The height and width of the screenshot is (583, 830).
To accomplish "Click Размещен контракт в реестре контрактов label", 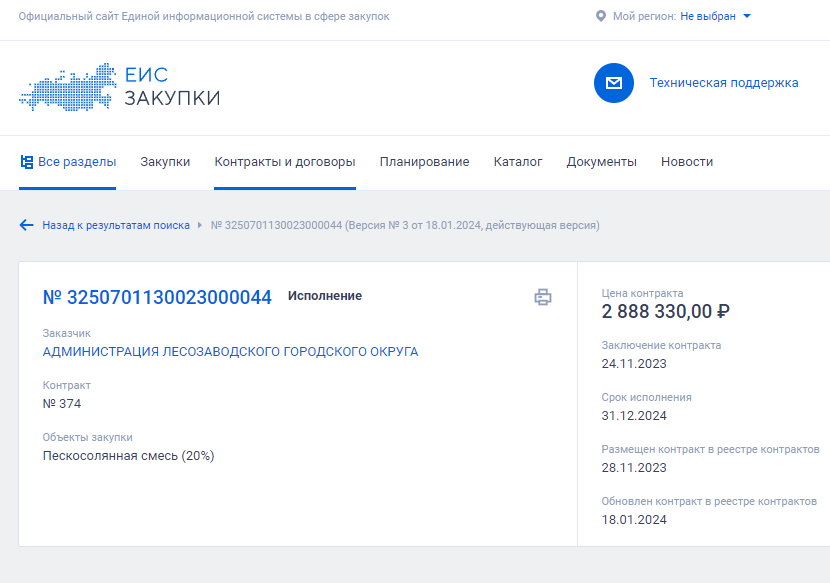I will [710, 449].
